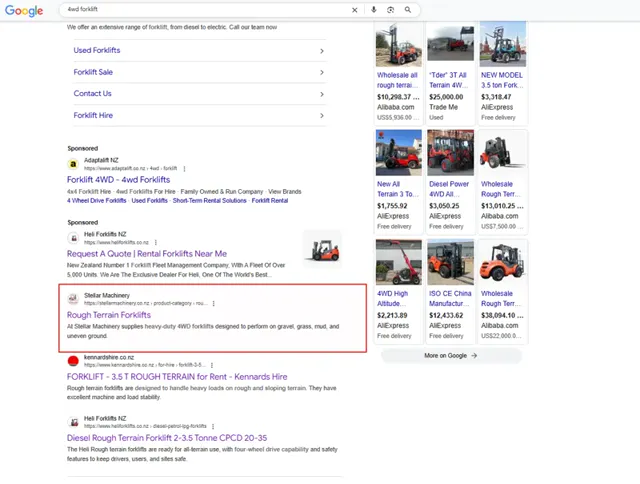Open the Heli forklift ad thumbnail image
This screenshot has height=484, width=640.
tap(322, 249)
